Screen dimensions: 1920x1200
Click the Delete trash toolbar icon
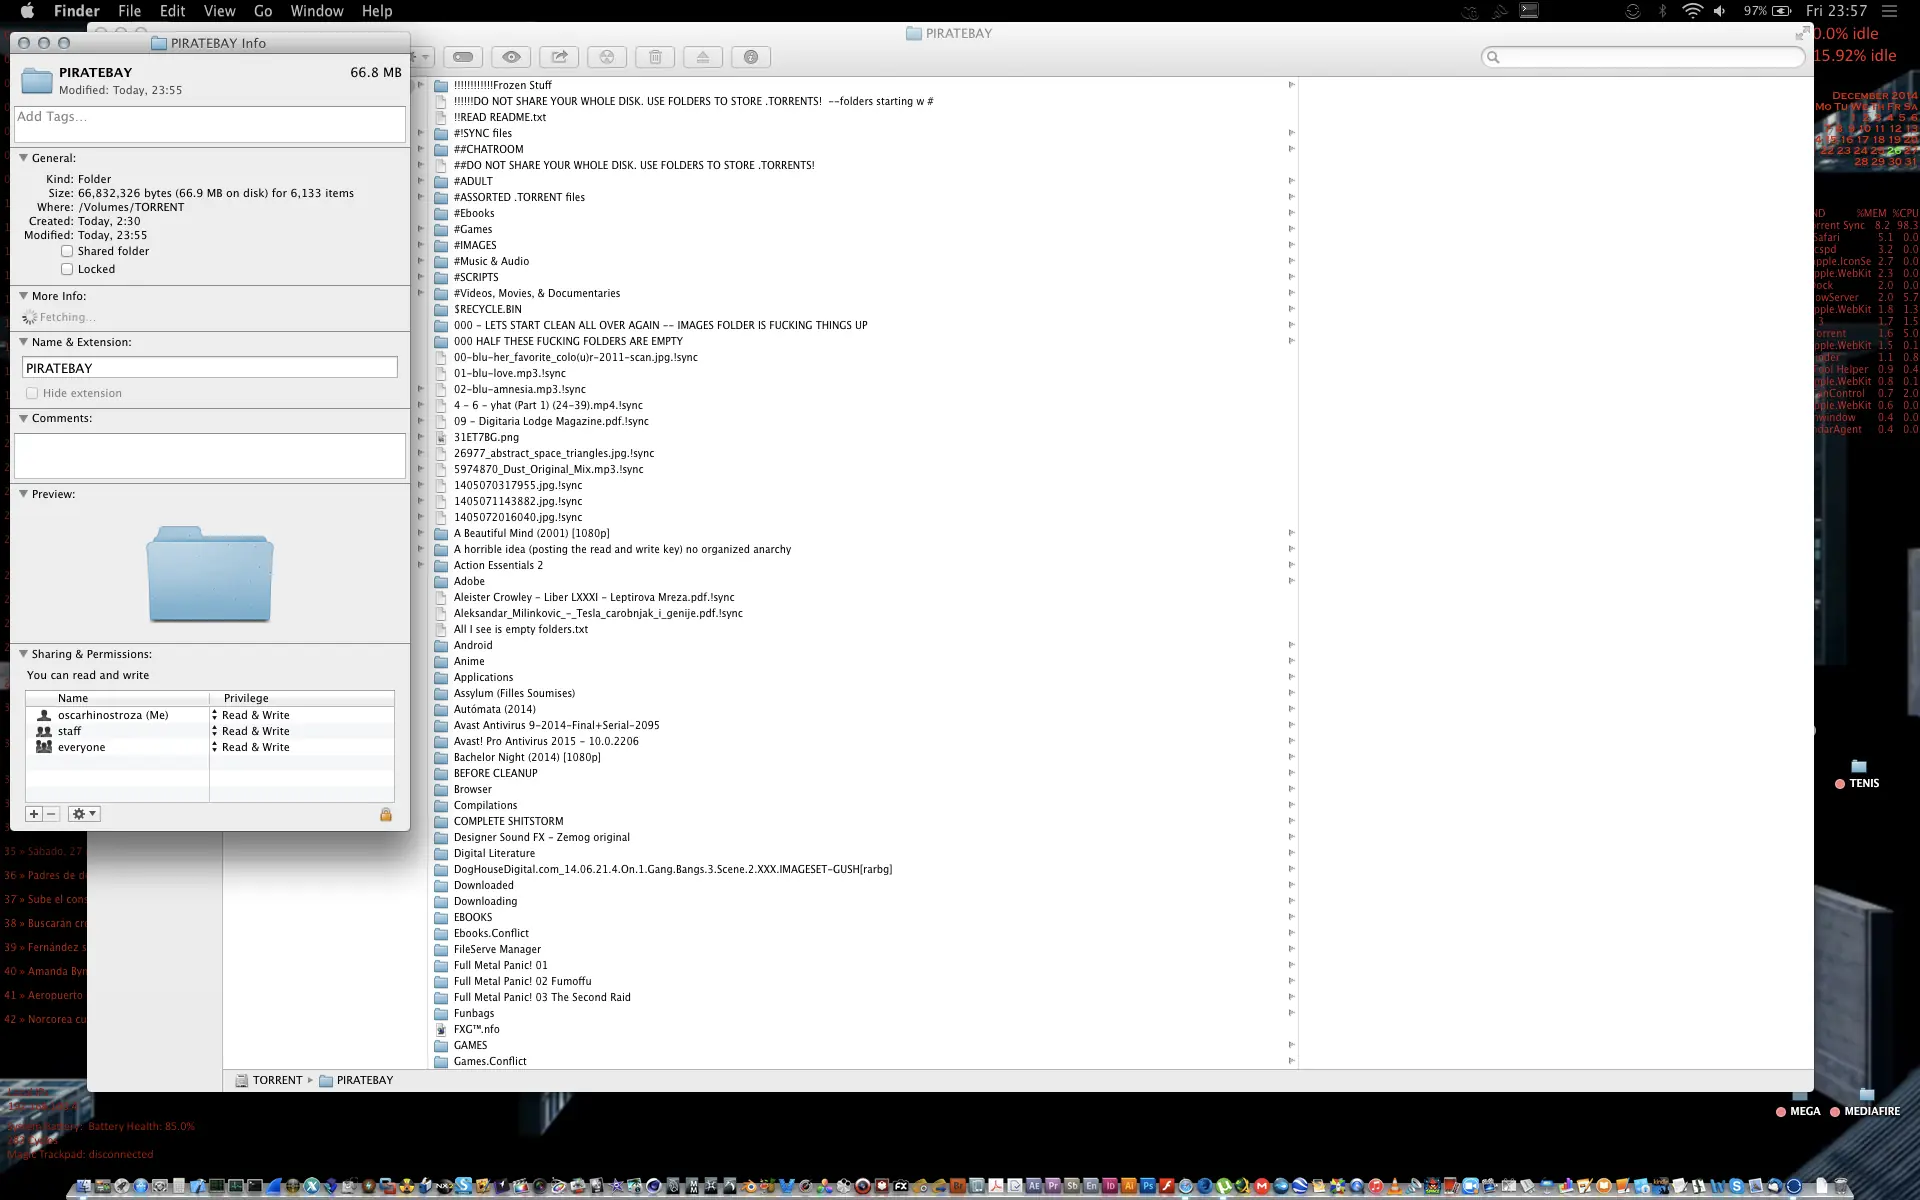(655, 57)
